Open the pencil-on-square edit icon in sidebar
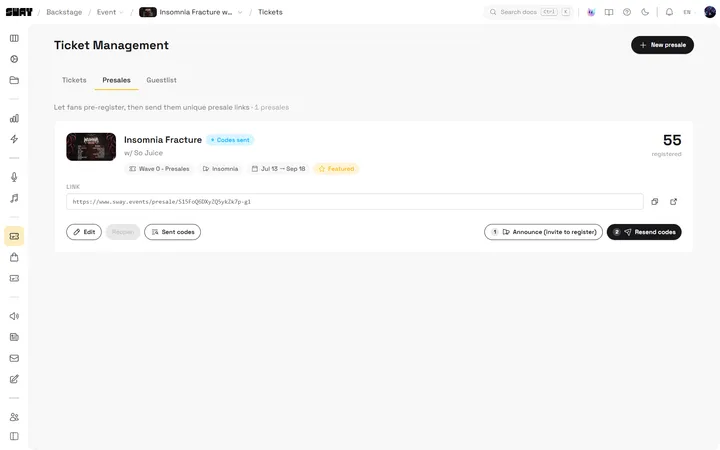 [x=14, y=379]
